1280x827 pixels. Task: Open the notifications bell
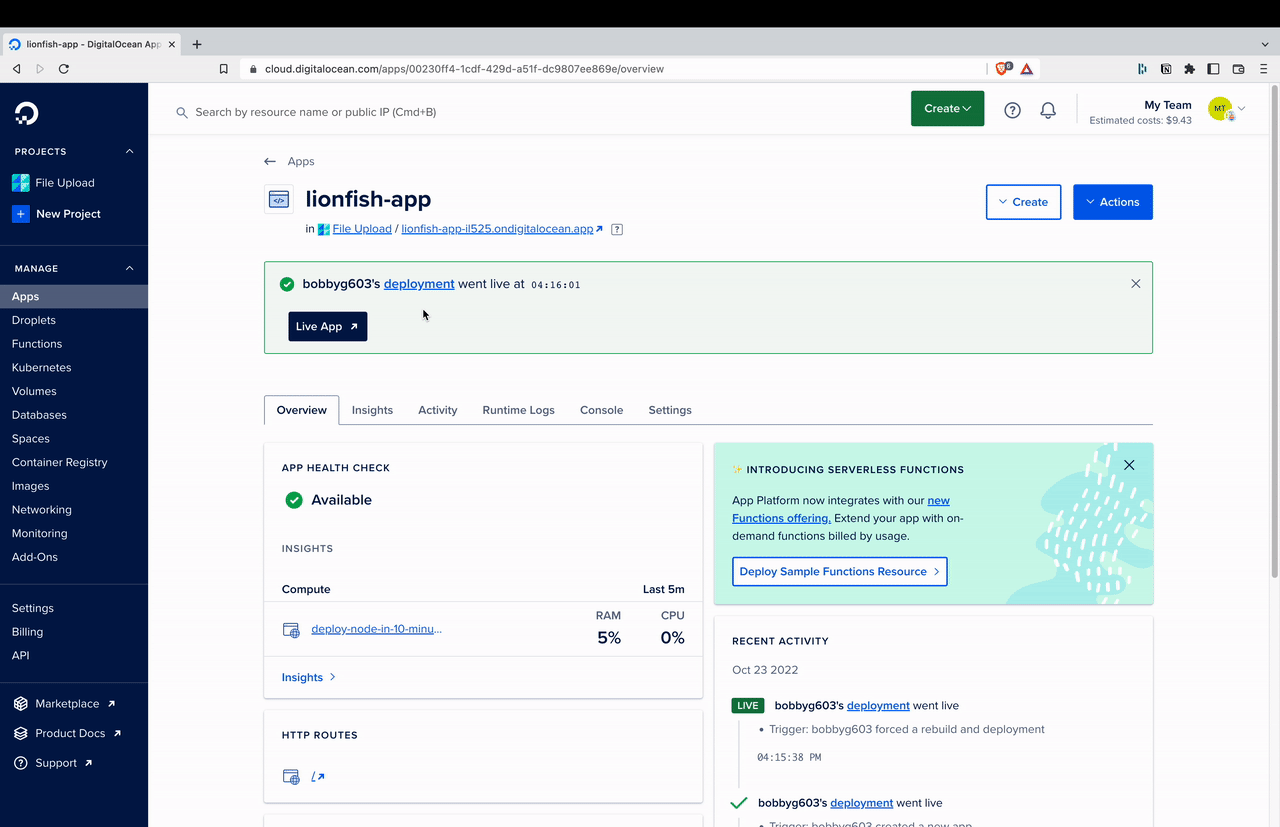coord(1048,110)
